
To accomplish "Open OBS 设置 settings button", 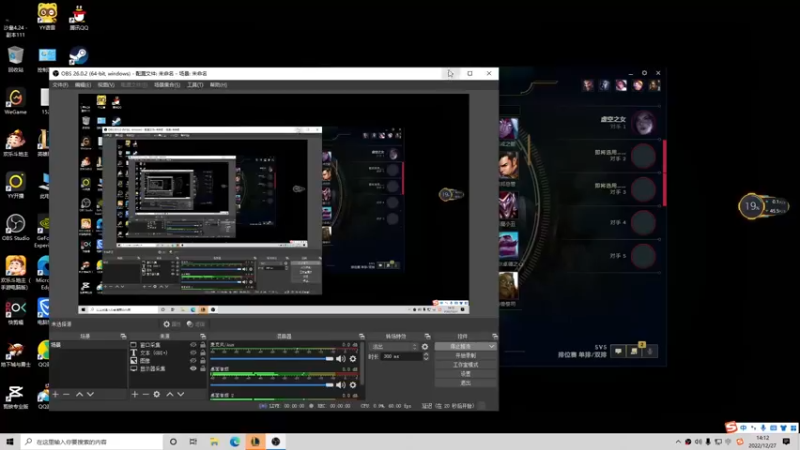I will click(465, 374).
